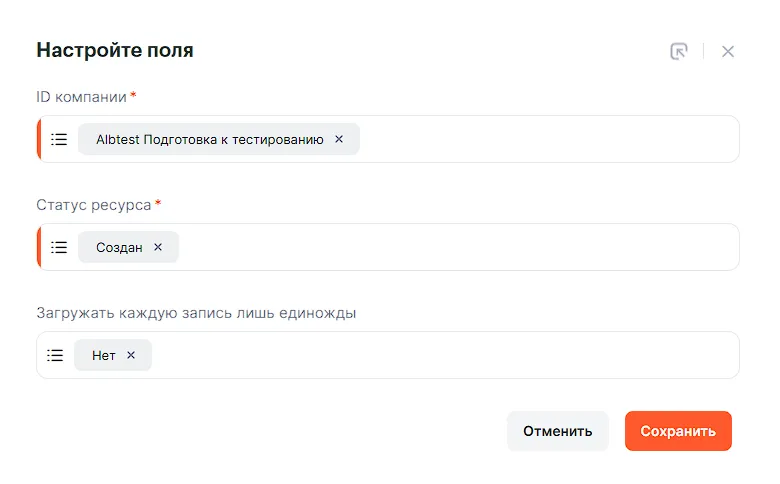Click the list icon in Статус ресурса field

(x=59, y=247)
